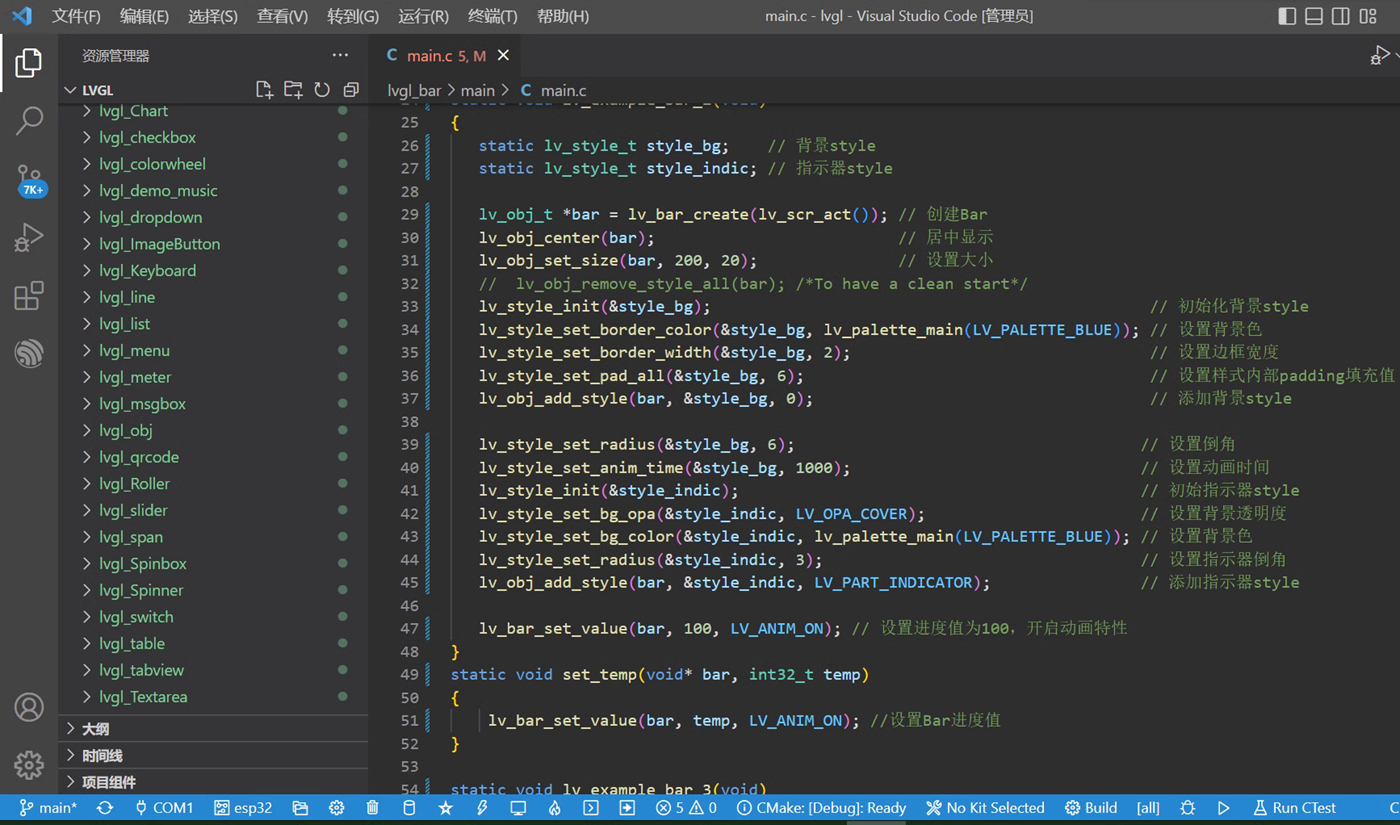1400x825 pixels.
Task: Toggle the secondary sidebar layout button
Action: pos(1341,16)
